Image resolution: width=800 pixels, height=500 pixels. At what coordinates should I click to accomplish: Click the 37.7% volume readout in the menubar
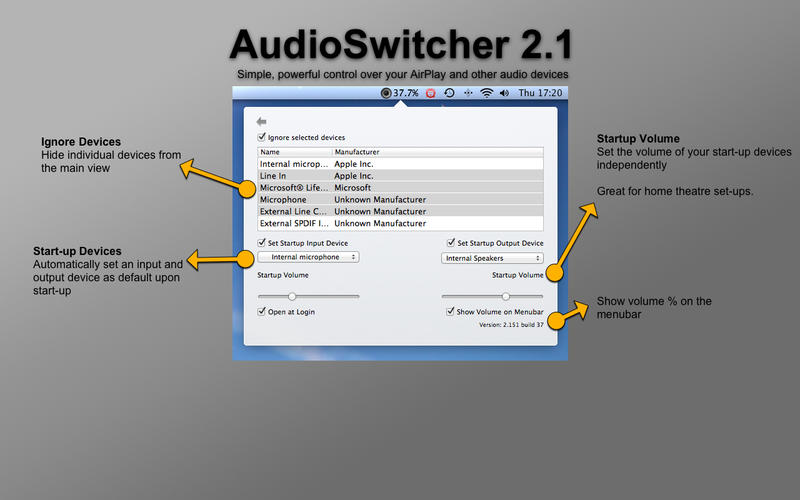point(406,93)
